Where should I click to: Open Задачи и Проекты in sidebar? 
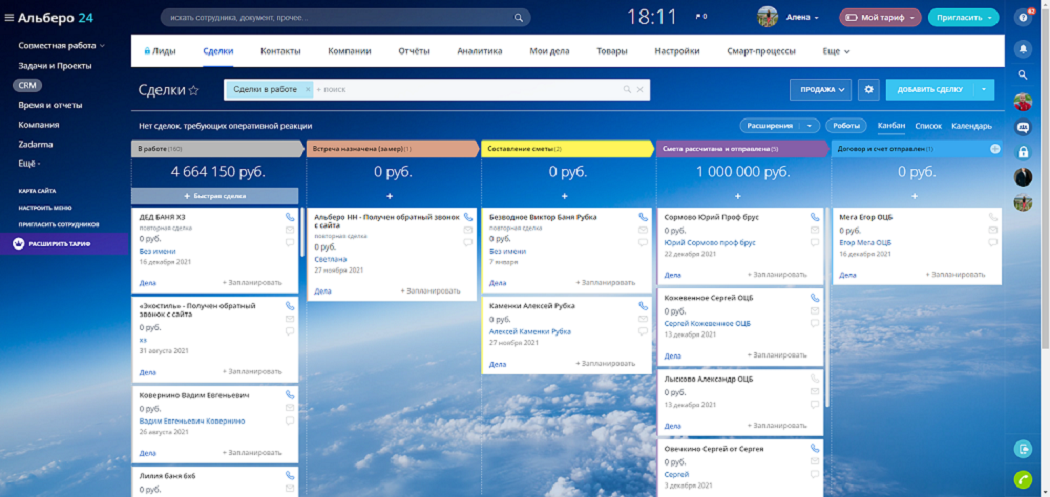(x=55, y=66)
